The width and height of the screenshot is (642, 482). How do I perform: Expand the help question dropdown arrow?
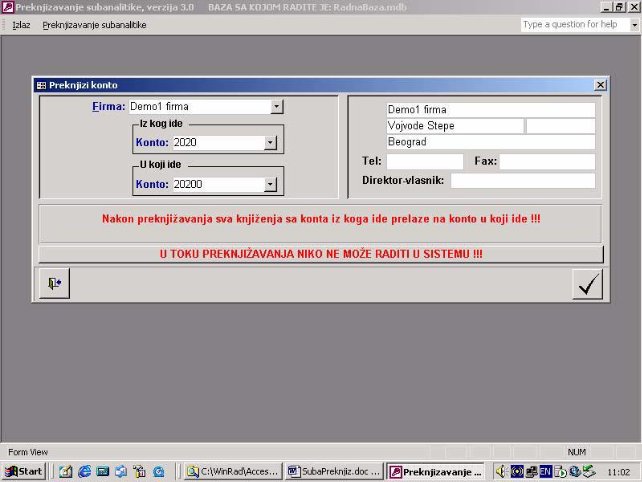[x=633, y=25]
